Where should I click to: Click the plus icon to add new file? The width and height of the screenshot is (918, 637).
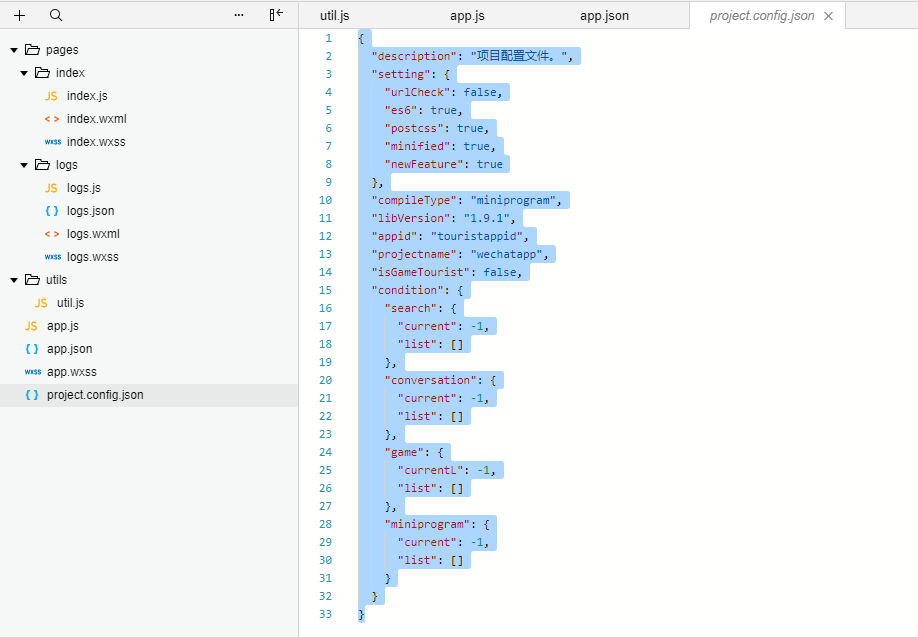tap(19, 16)
